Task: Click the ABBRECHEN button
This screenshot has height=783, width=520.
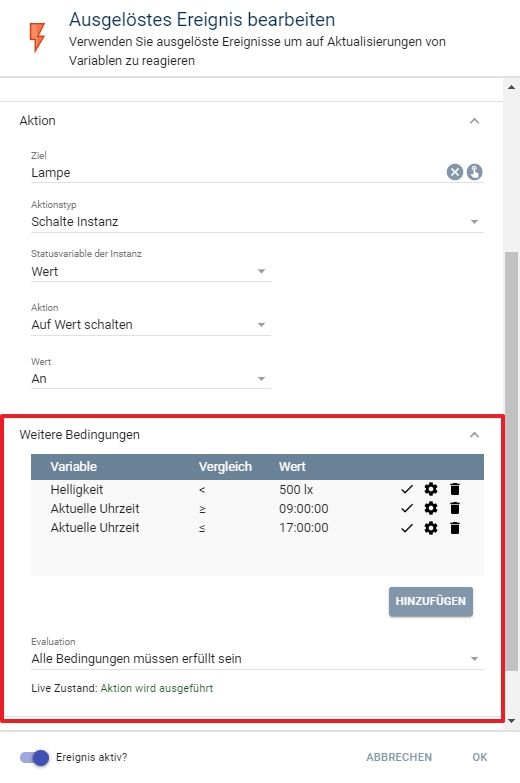Action: coord(399,758)
